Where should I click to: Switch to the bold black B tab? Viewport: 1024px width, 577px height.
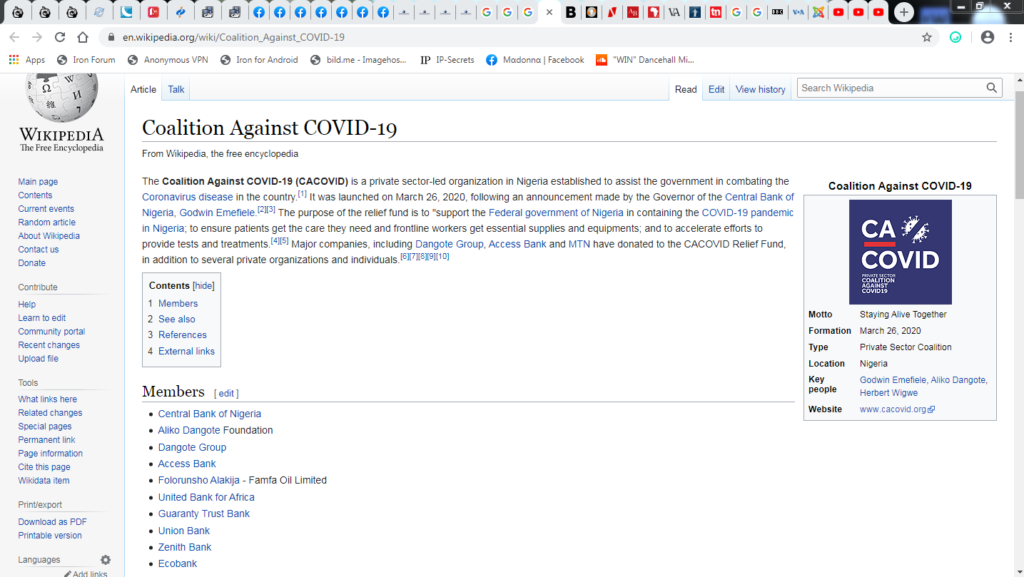pos(571,12)
